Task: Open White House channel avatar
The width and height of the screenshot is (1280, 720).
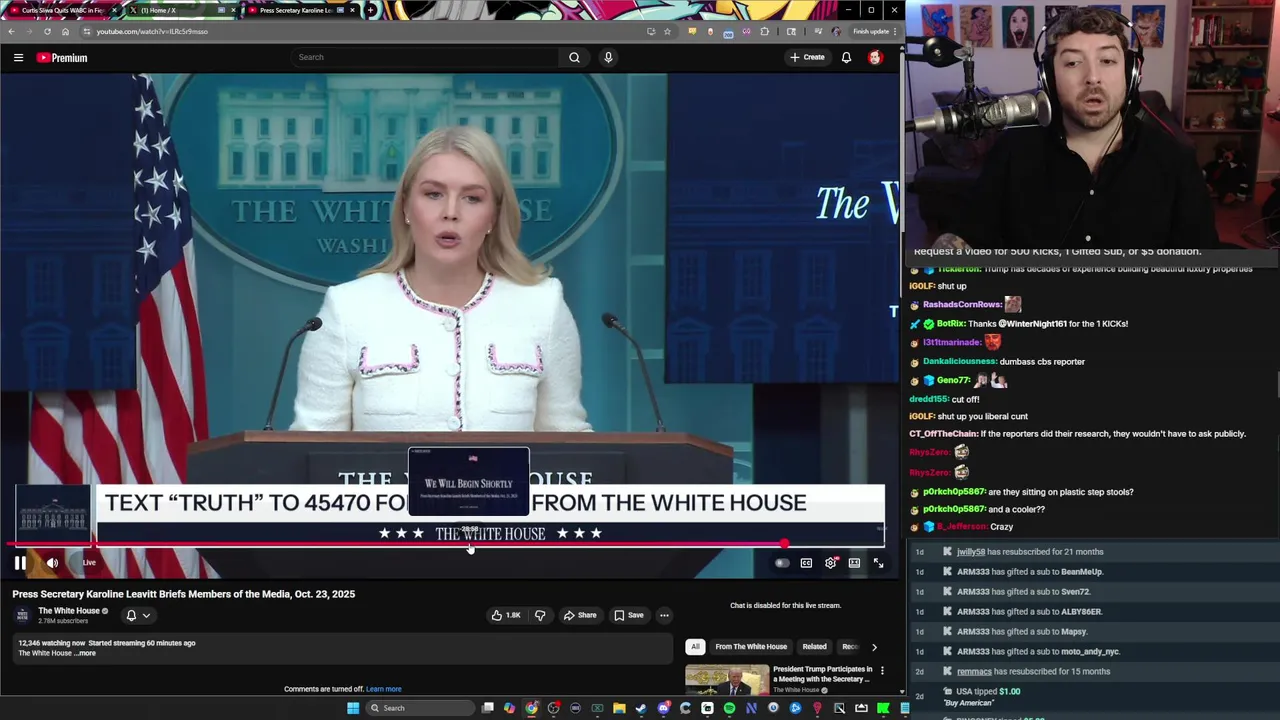Action: (x=23, y=615)
